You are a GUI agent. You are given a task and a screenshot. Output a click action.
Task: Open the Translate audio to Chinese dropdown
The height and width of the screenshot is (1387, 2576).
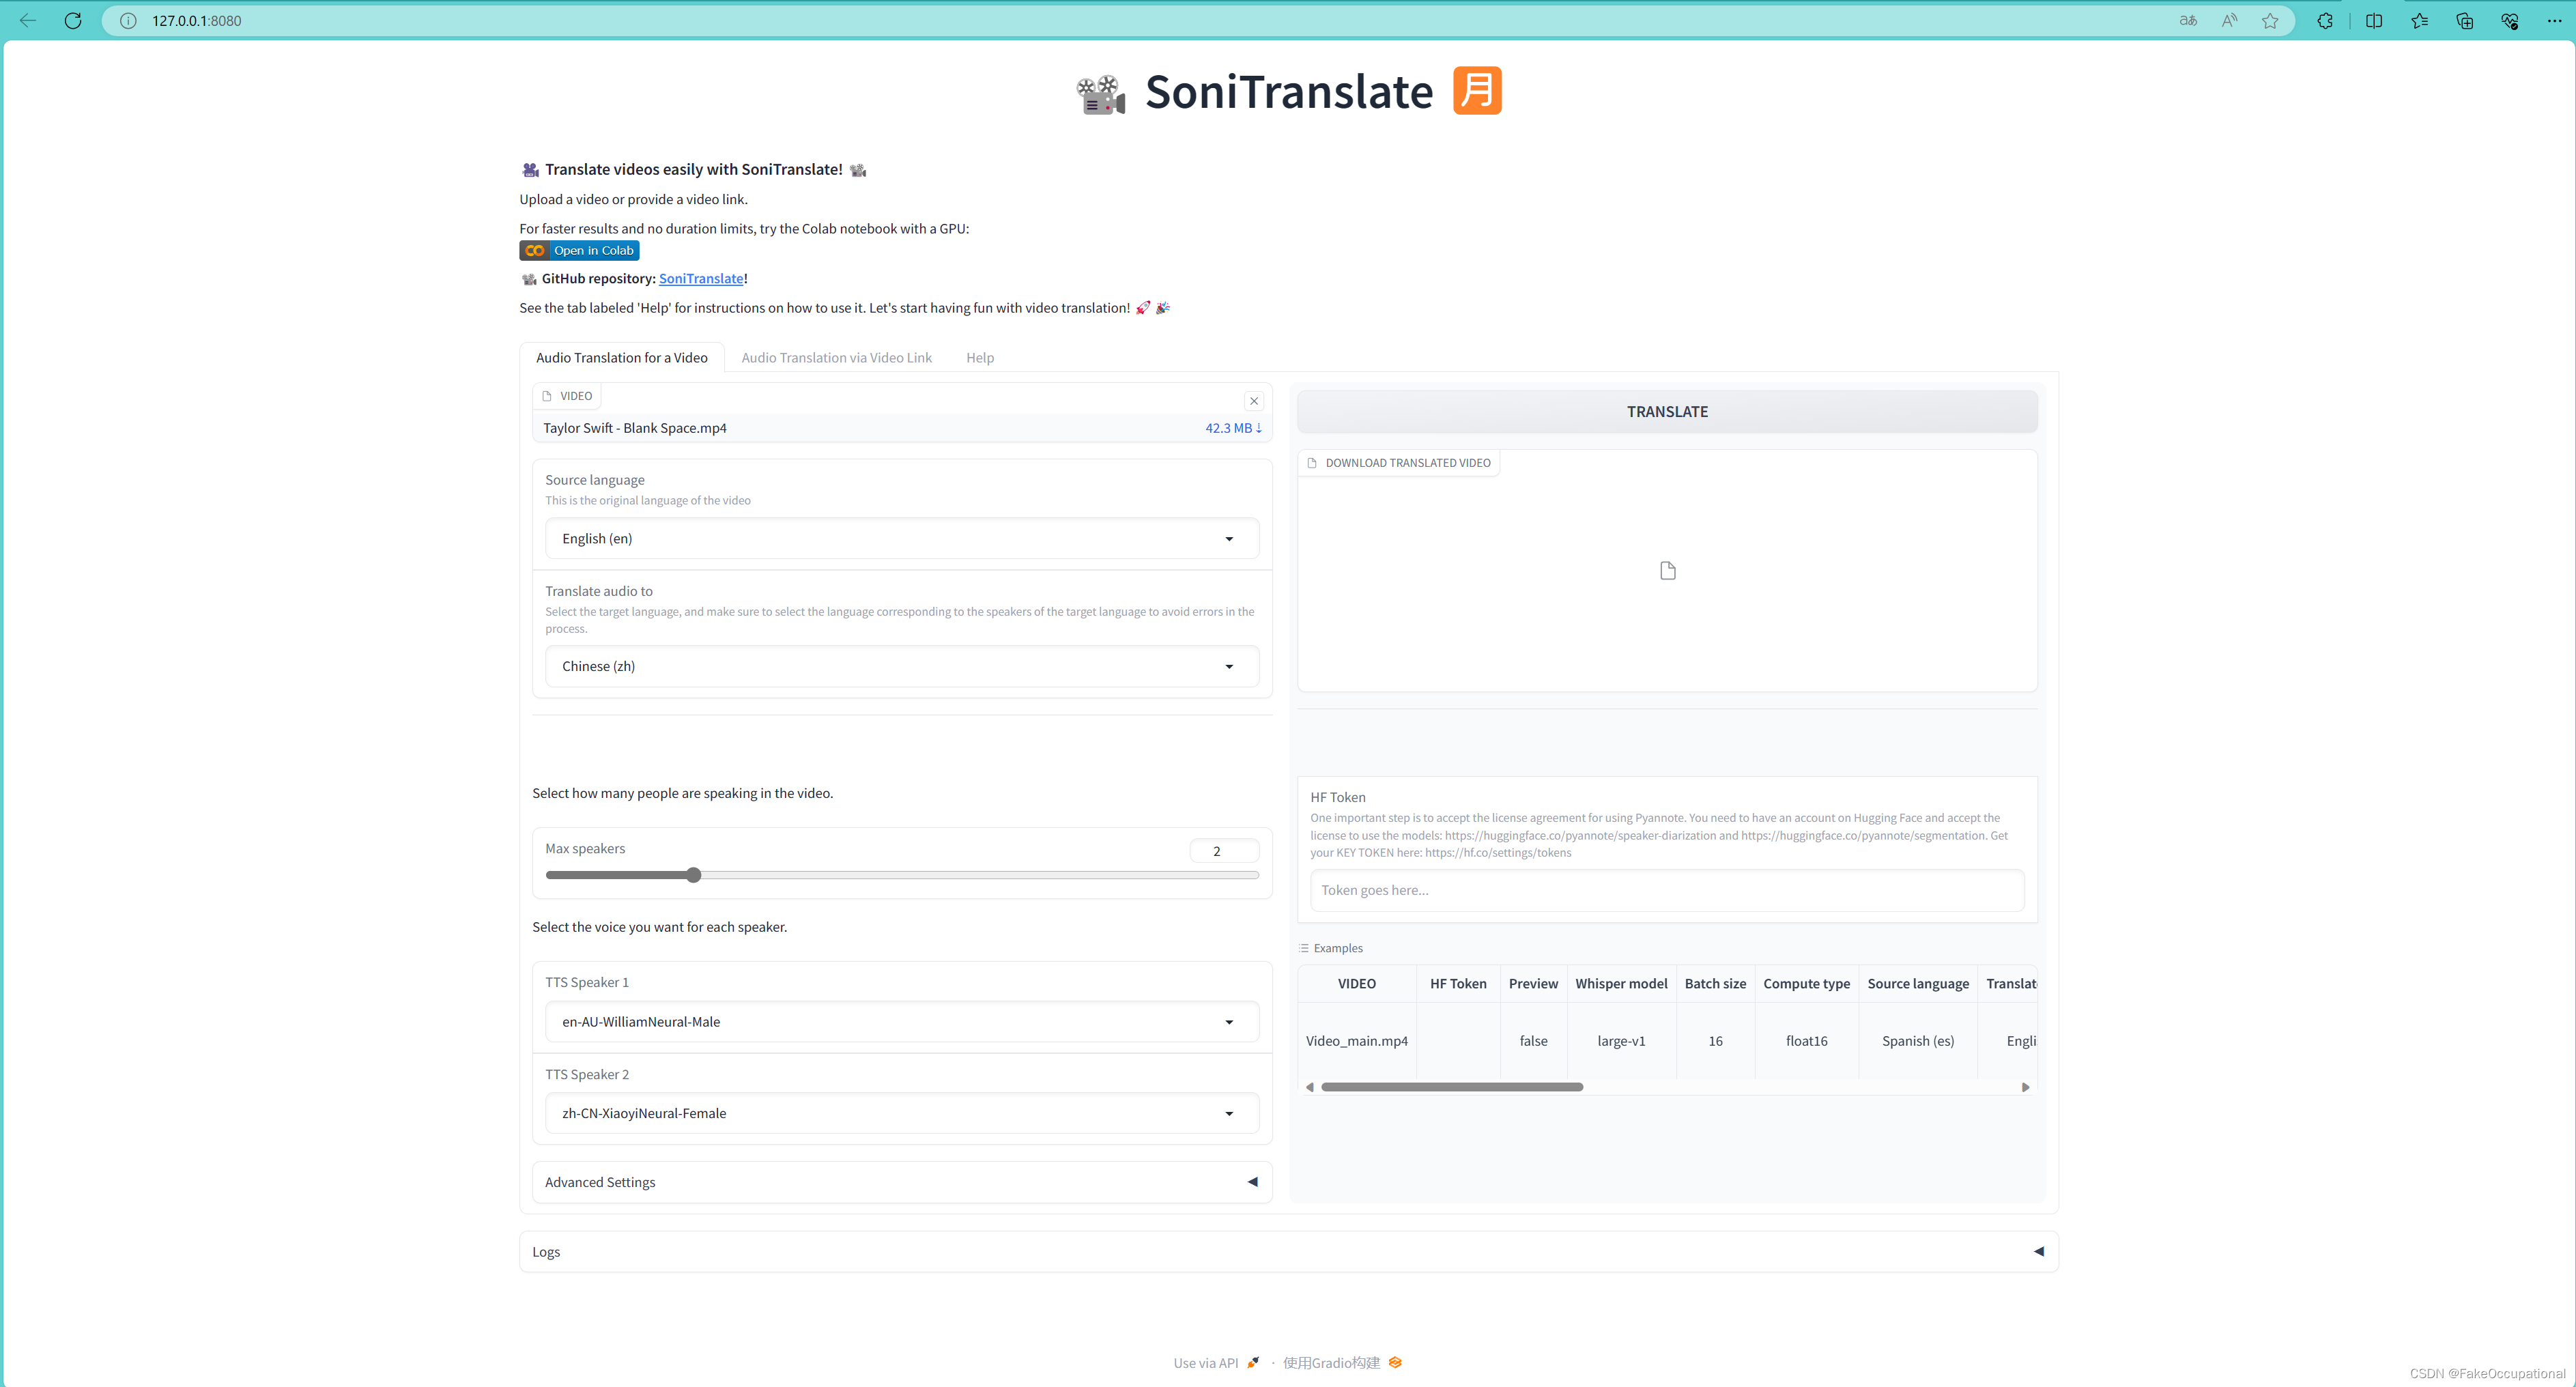[x=901, y=667]
